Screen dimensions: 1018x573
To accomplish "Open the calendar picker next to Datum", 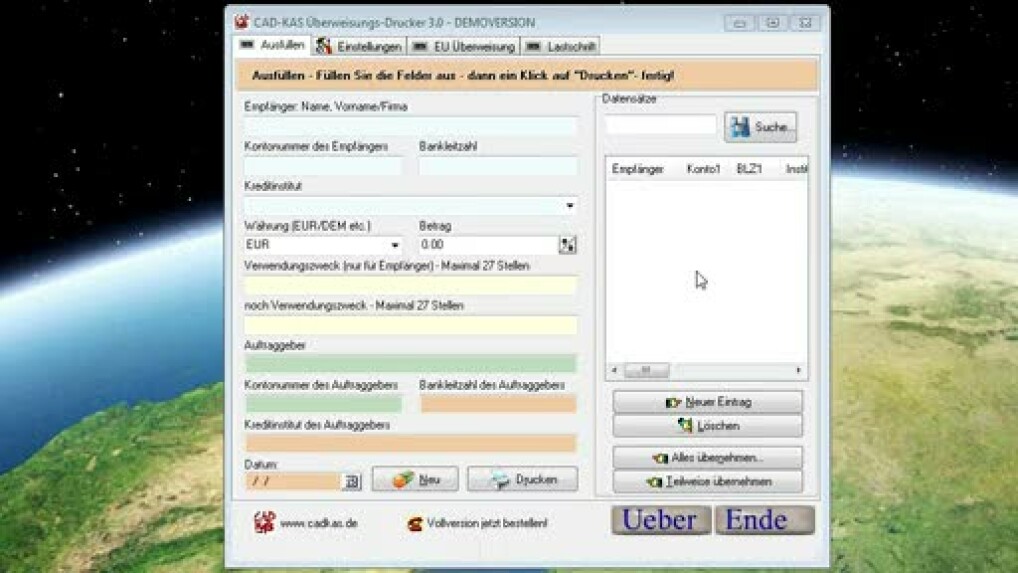I will (351, 481).
